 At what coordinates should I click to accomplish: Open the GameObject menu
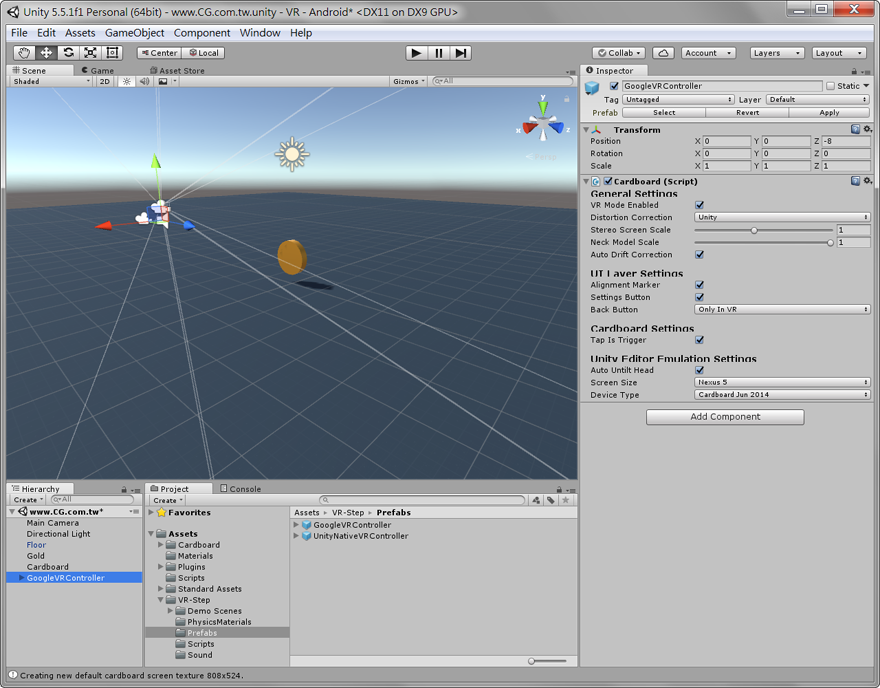[x=135, y=33]
